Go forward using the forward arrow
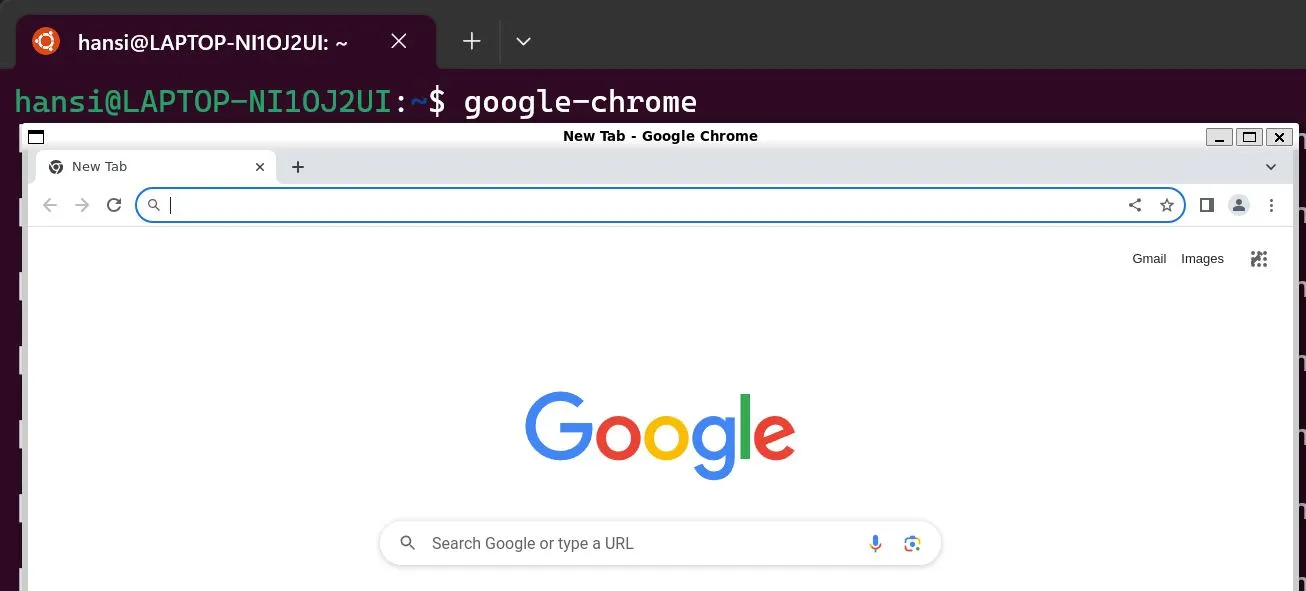Screen dimensions: 1306x591 [82, 205]
